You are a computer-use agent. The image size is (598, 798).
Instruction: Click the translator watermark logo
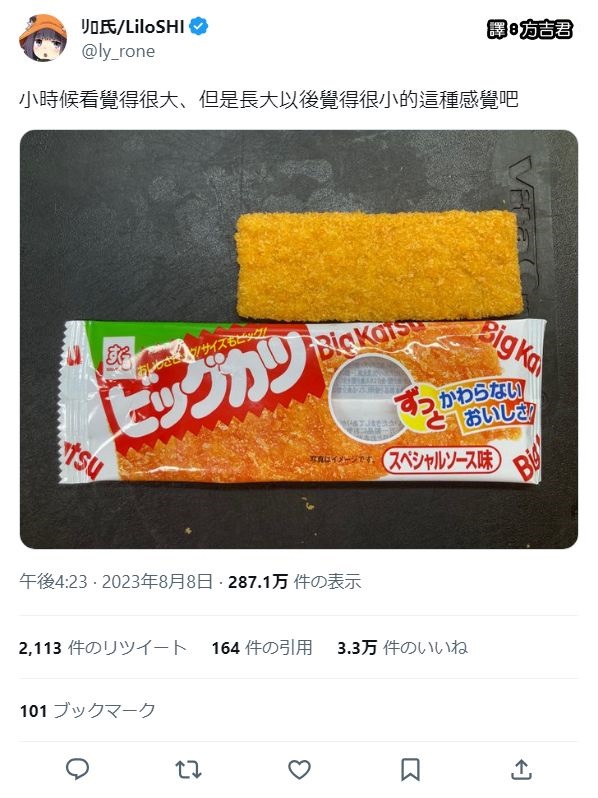(x=530, y=30)
